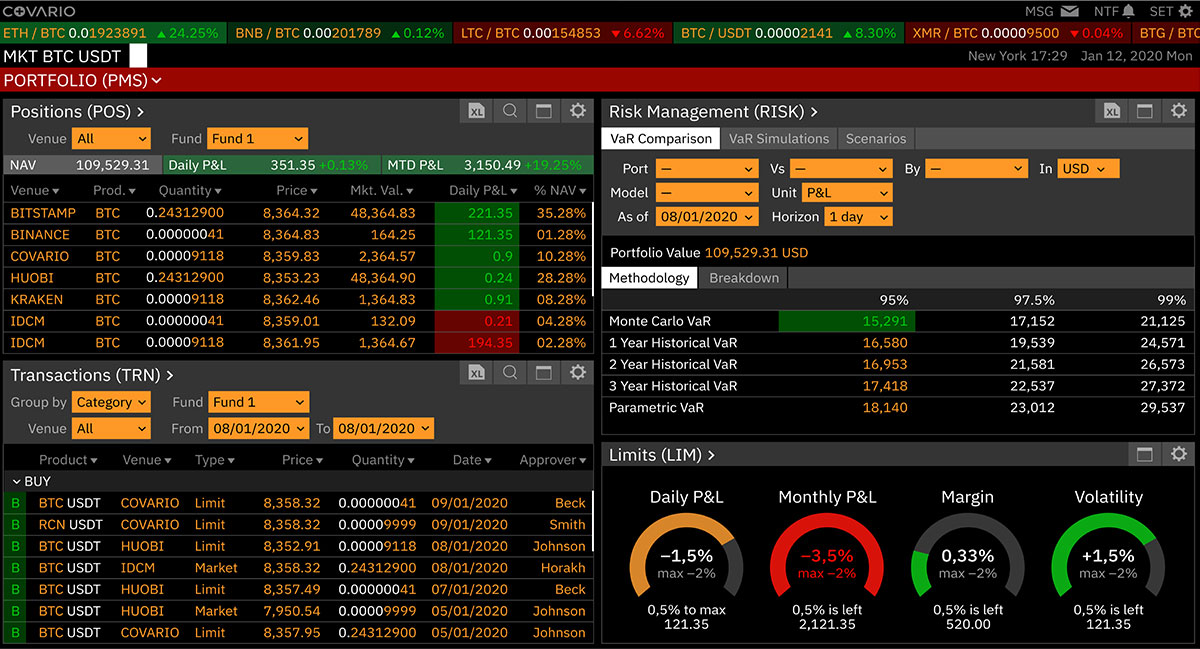
Task: Click the Positions panel search icon
Action: 510,111
